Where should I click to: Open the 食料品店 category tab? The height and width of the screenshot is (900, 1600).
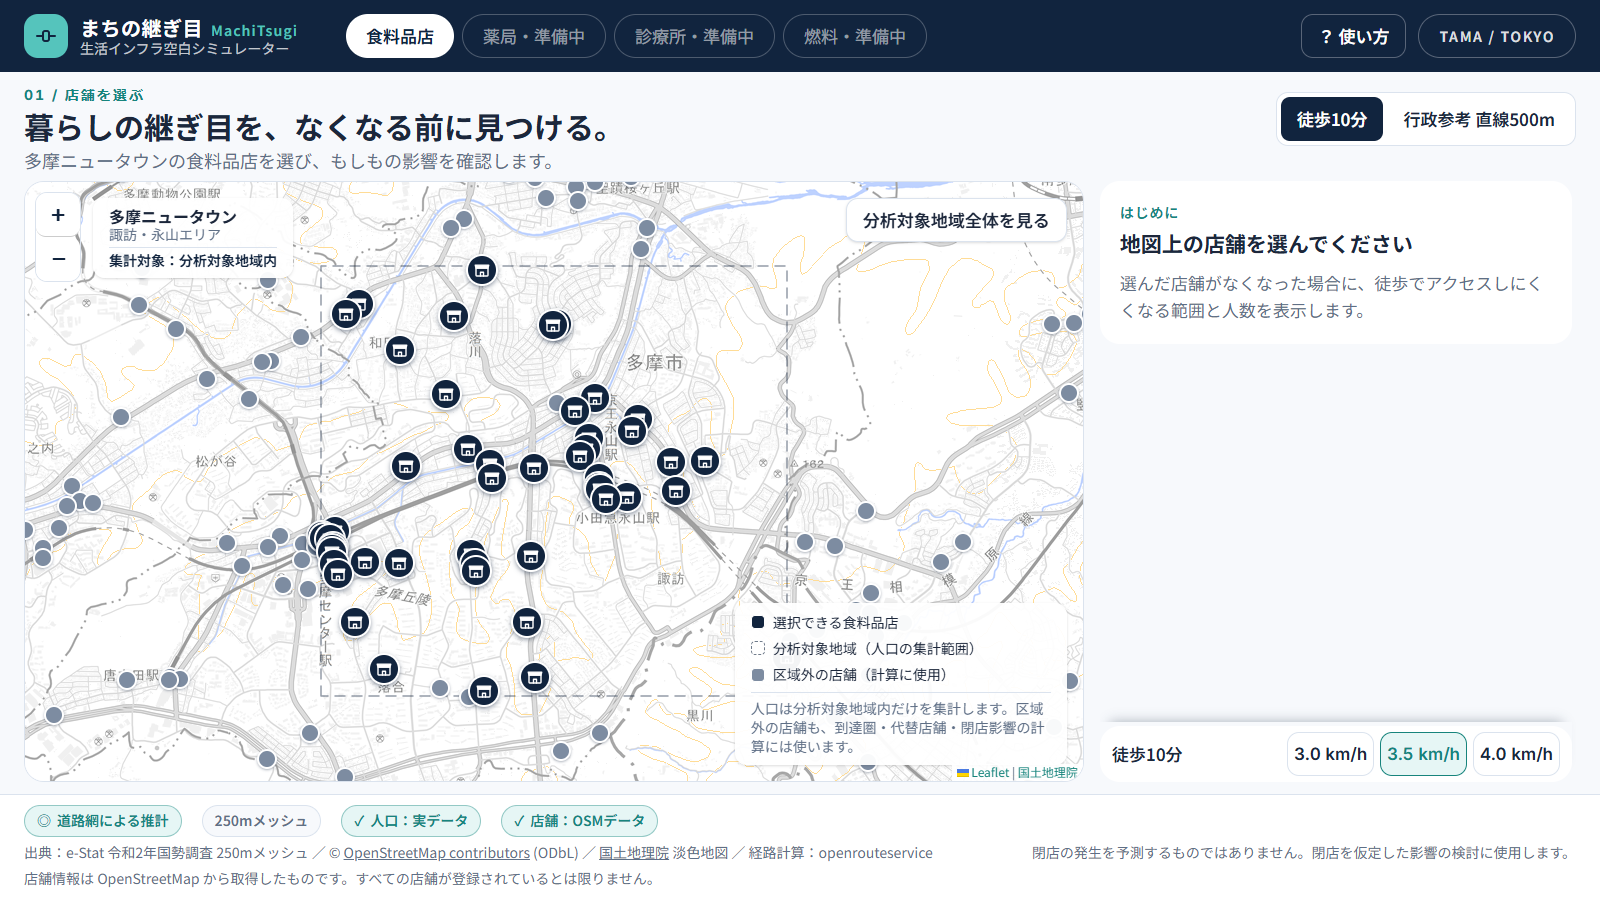coord(400,36)
